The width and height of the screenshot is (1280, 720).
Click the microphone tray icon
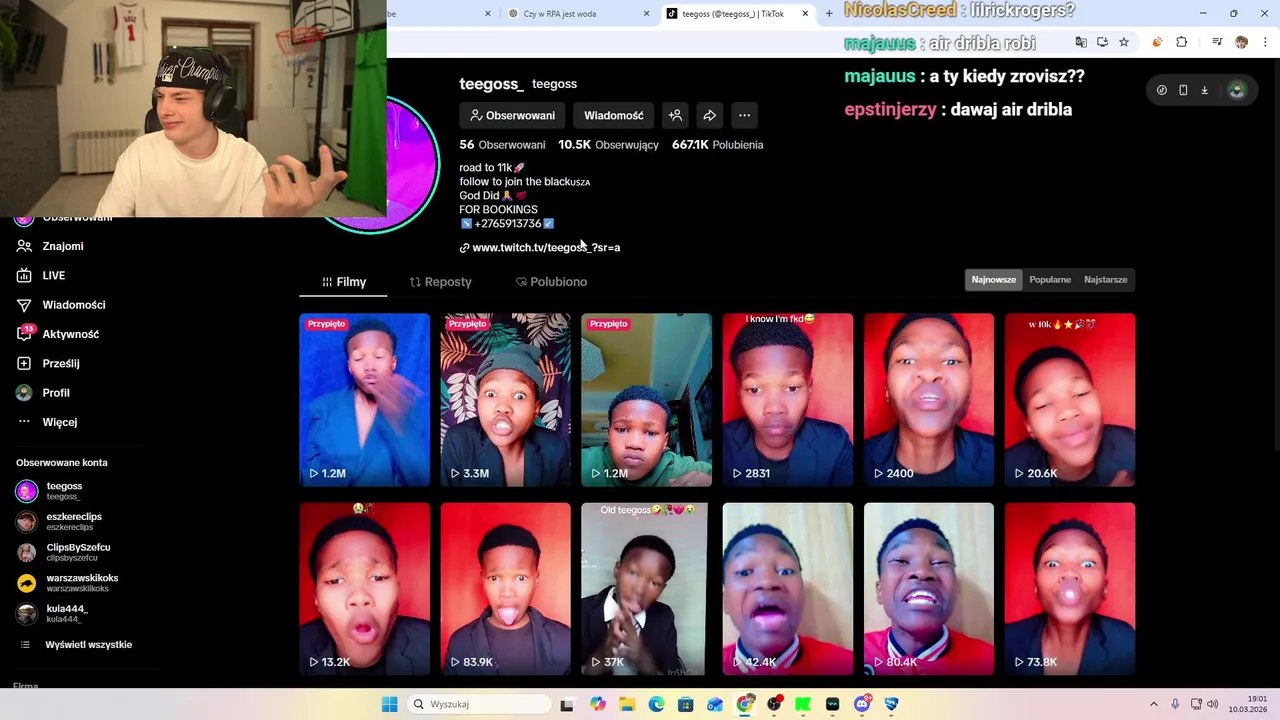1175,704
